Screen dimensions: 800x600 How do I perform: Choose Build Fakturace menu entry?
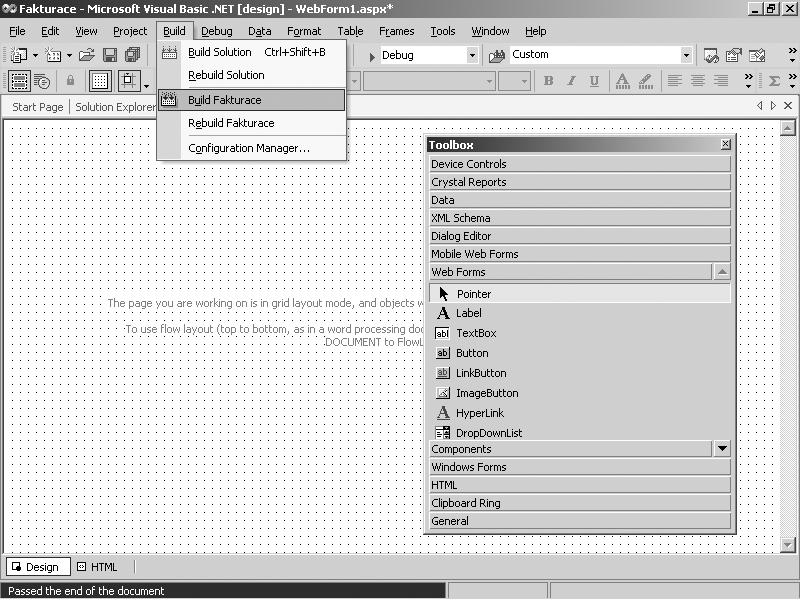tap(252, 100)
